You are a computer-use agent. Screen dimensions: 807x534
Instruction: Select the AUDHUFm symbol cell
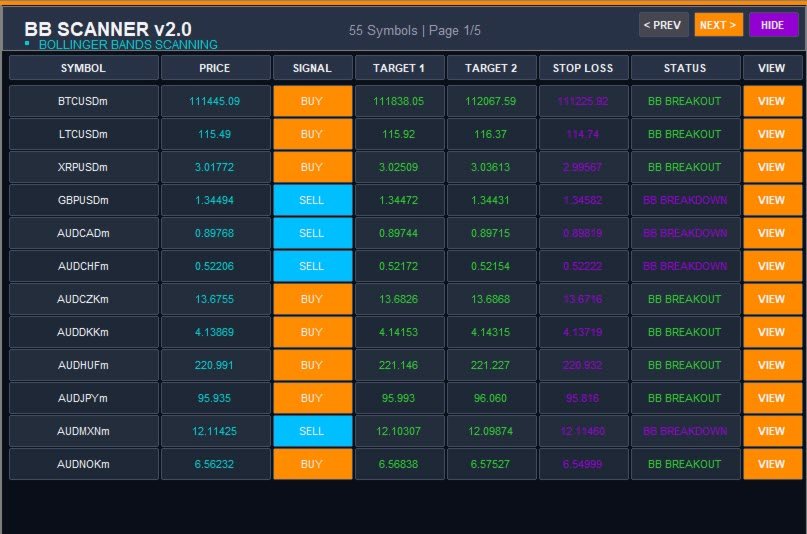pos(83,364)
